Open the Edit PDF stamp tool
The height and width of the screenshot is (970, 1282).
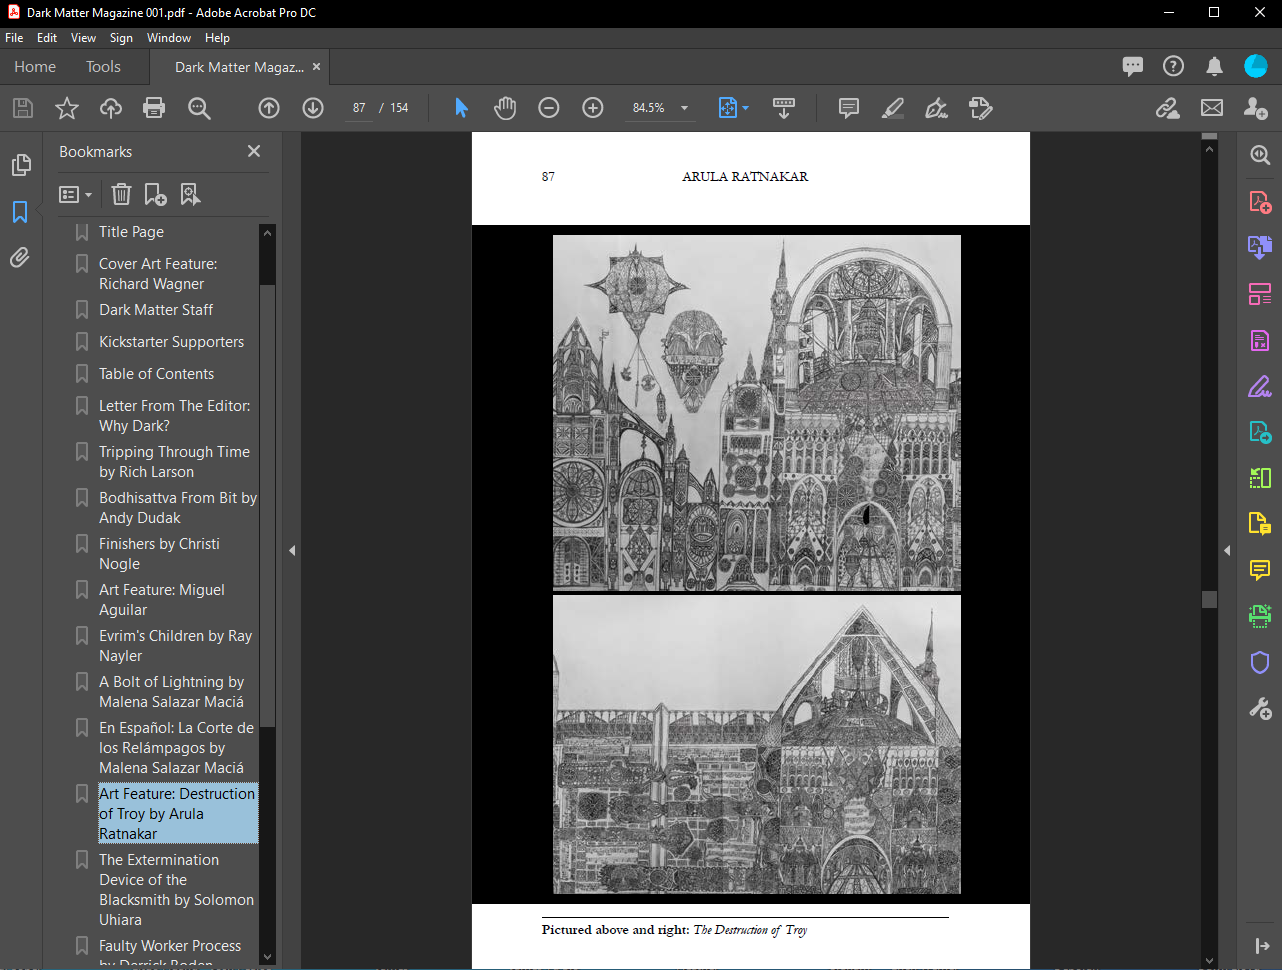(x=981, y=108)
